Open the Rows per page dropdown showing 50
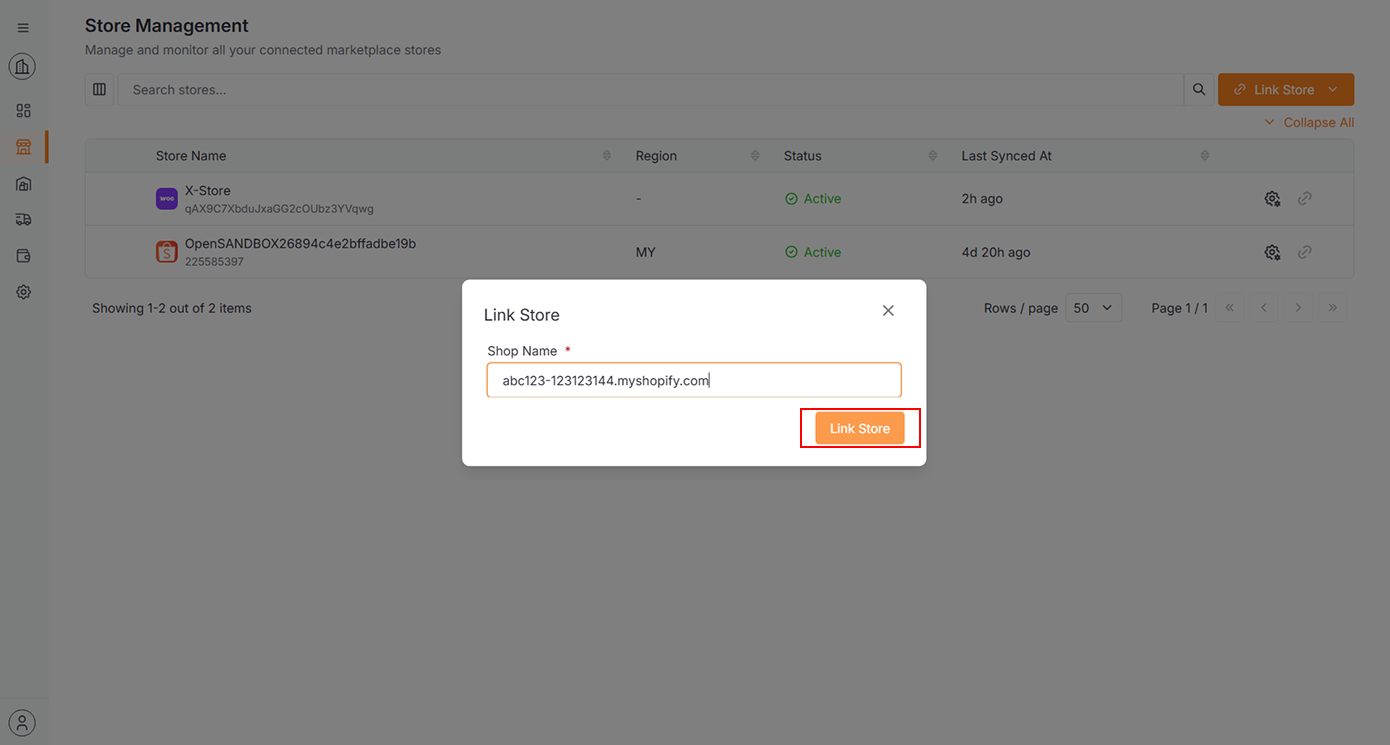Screen dimensions: 1390x745 click(1093, 307)
